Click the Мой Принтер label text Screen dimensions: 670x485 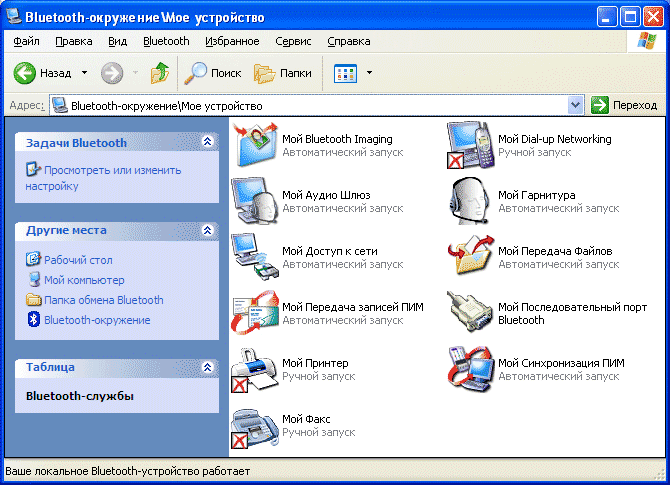click(315, 363)
